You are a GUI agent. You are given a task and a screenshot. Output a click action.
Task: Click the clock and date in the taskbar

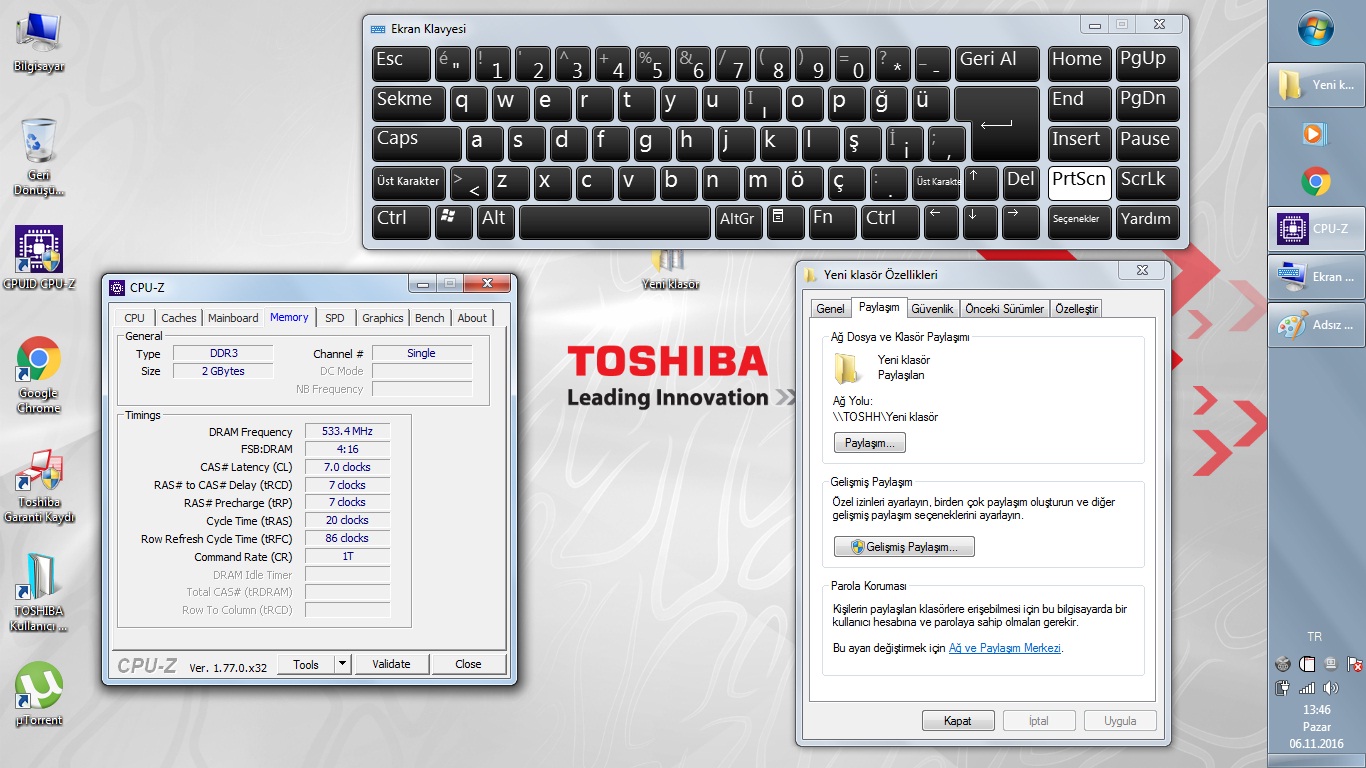[1316, 726]
